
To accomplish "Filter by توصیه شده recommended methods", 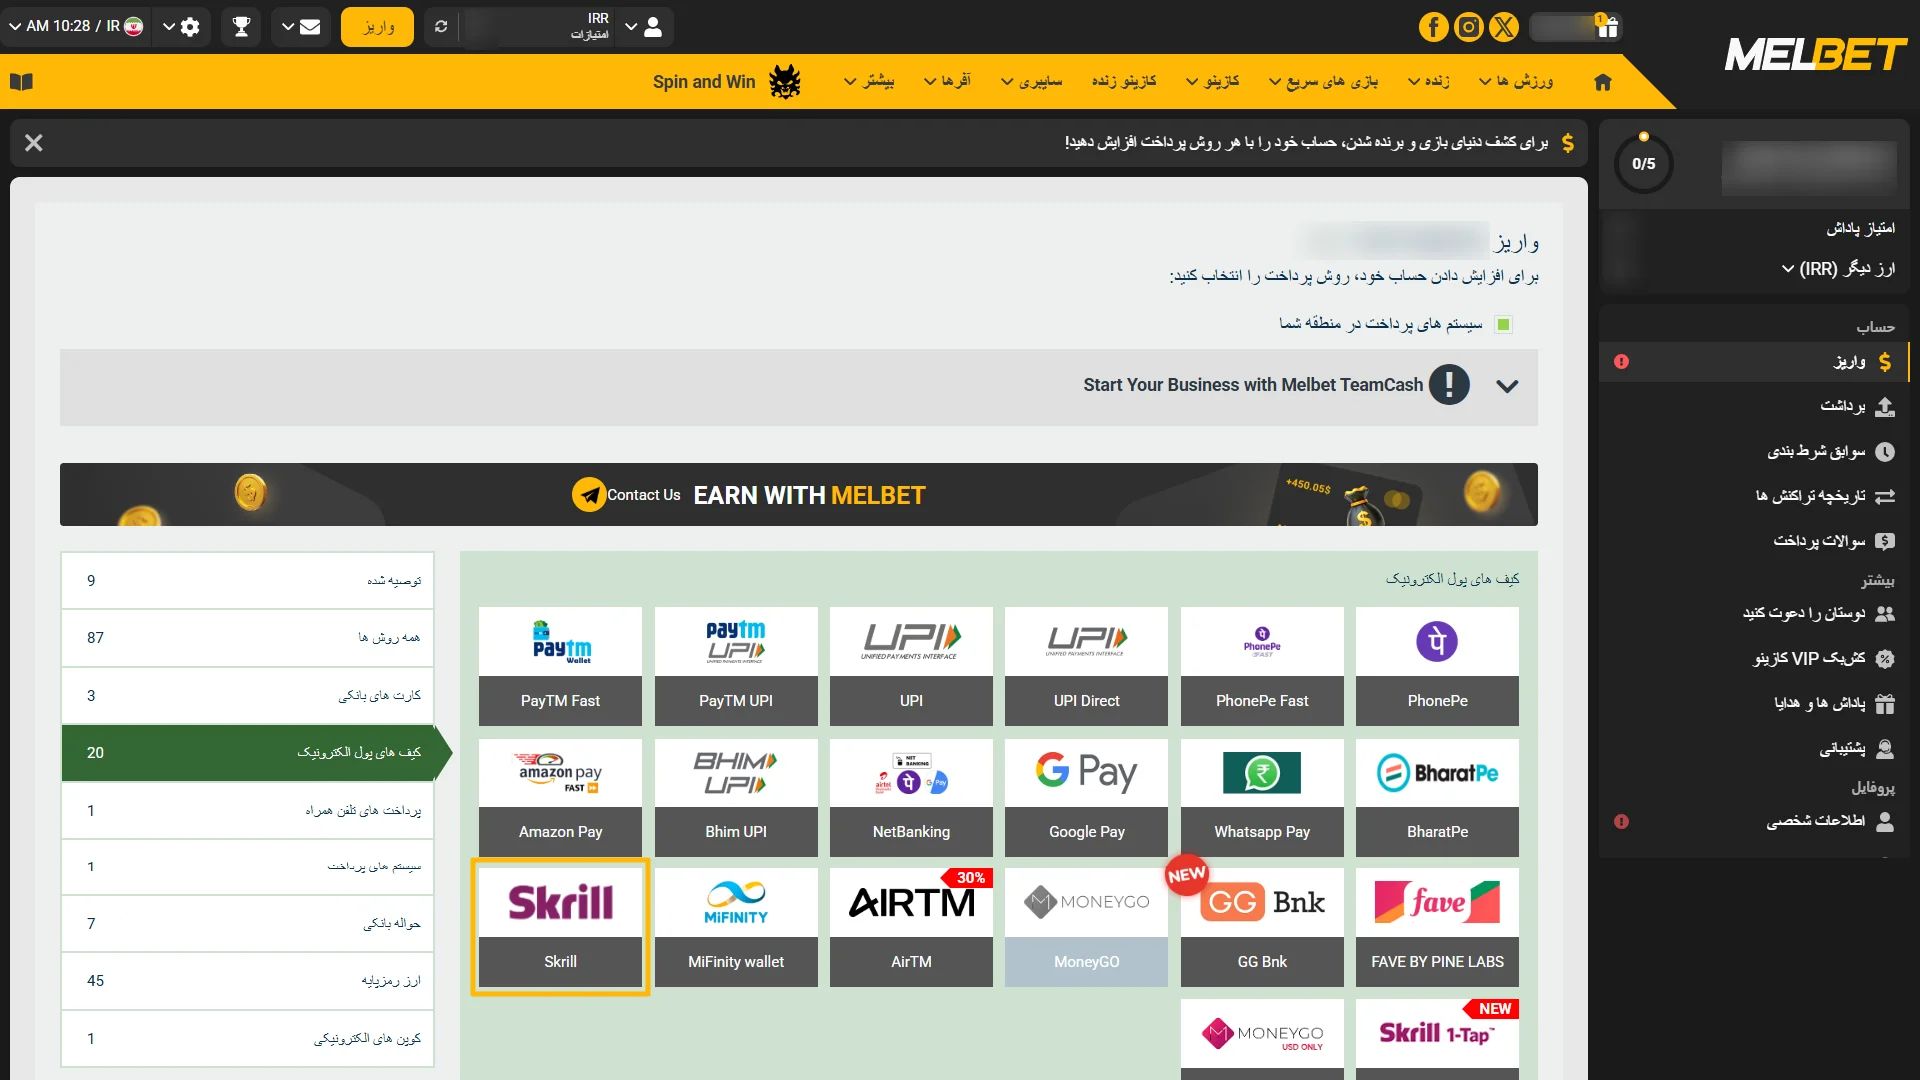I will point(247,581).
